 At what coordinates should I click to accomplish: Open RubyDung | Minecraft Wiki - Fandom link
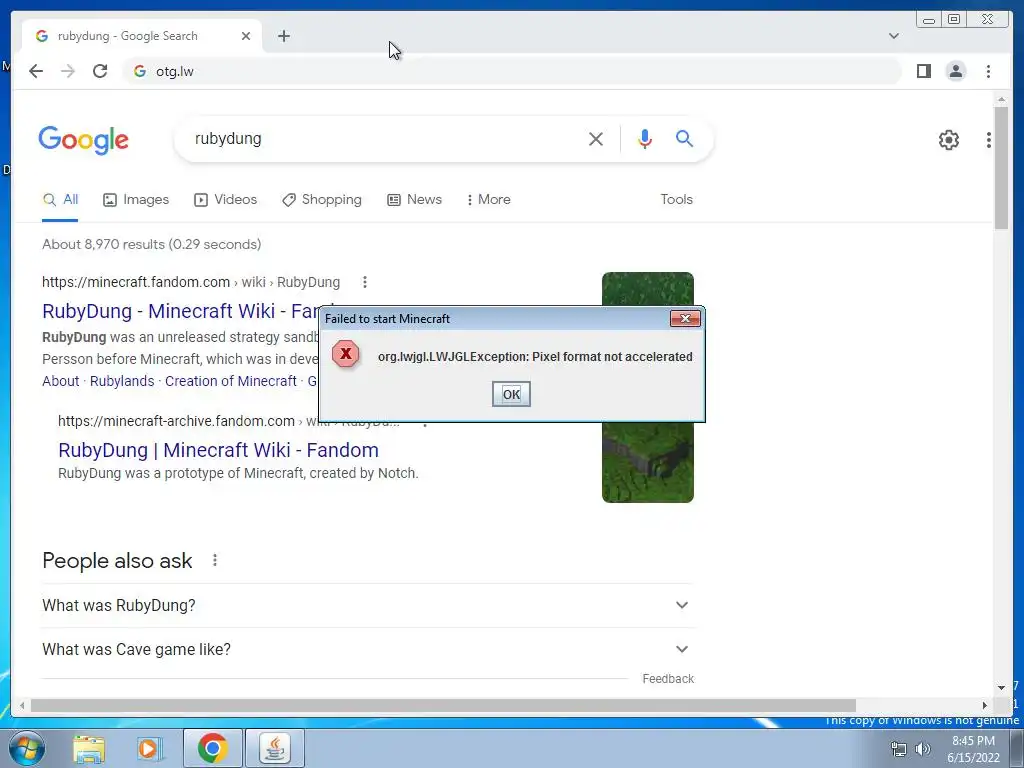point(218,450)
